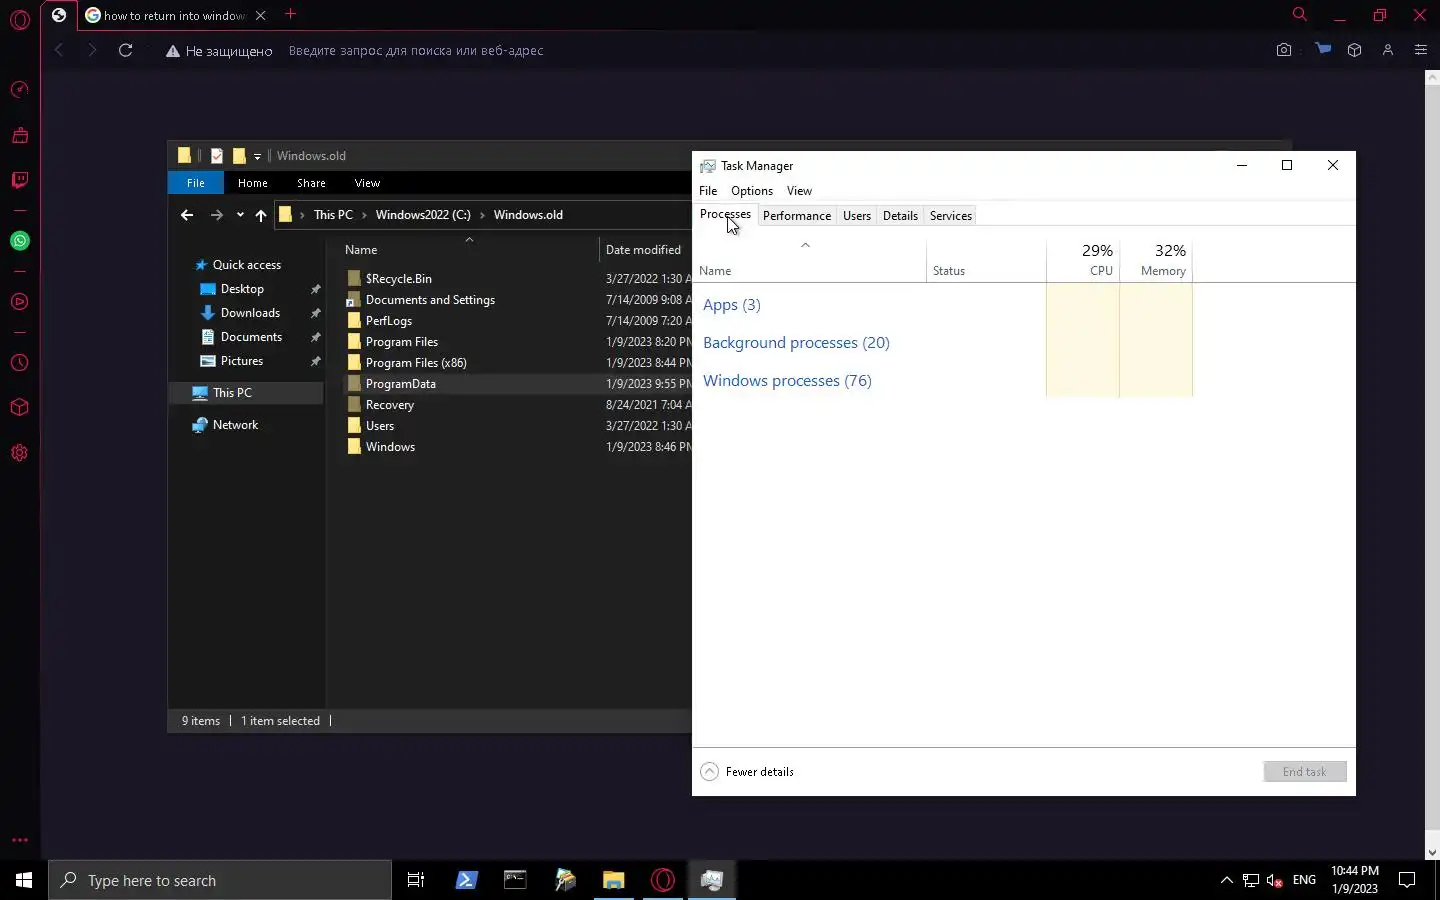This screenshot has width=1440, height=900.
Task: Open the Opera menu logo in the sidebar
Action: coord(19,19)
